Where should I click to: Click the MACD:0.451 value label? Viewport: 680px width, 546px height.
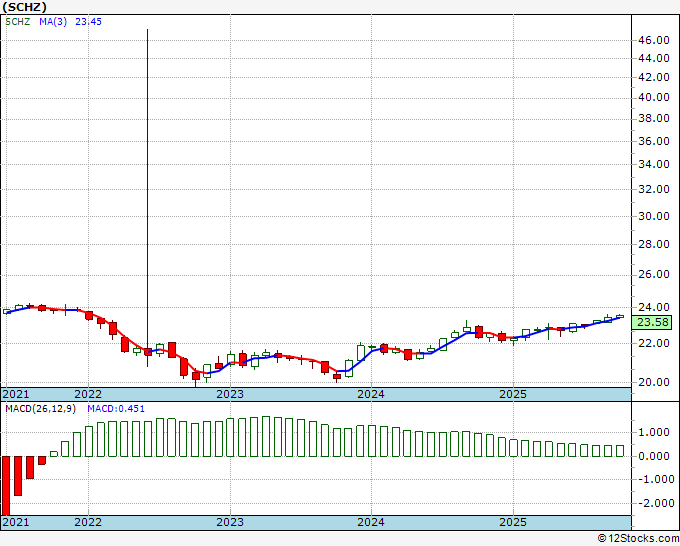(116, 409)
